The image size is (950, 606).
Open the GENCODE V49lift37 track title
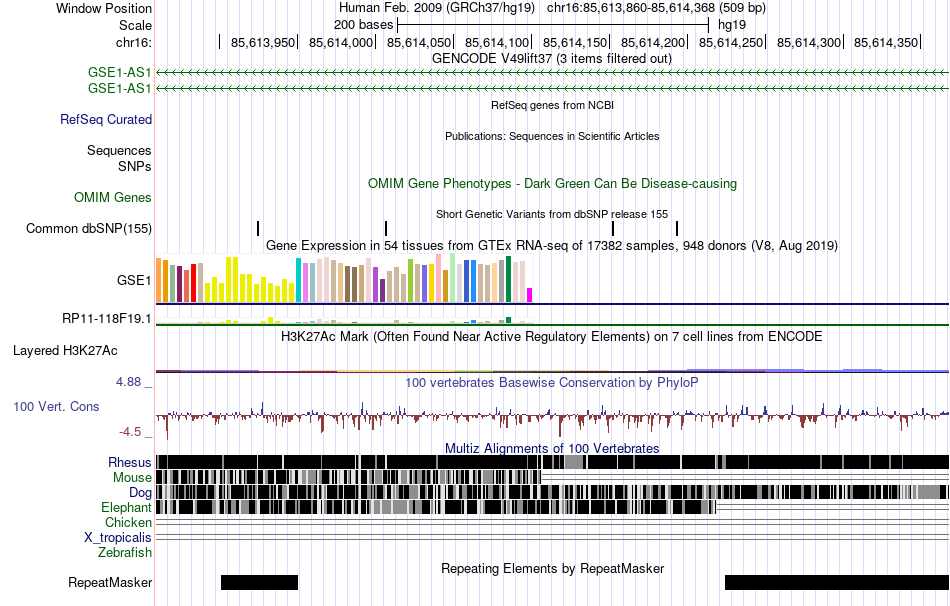pos(552,59)
